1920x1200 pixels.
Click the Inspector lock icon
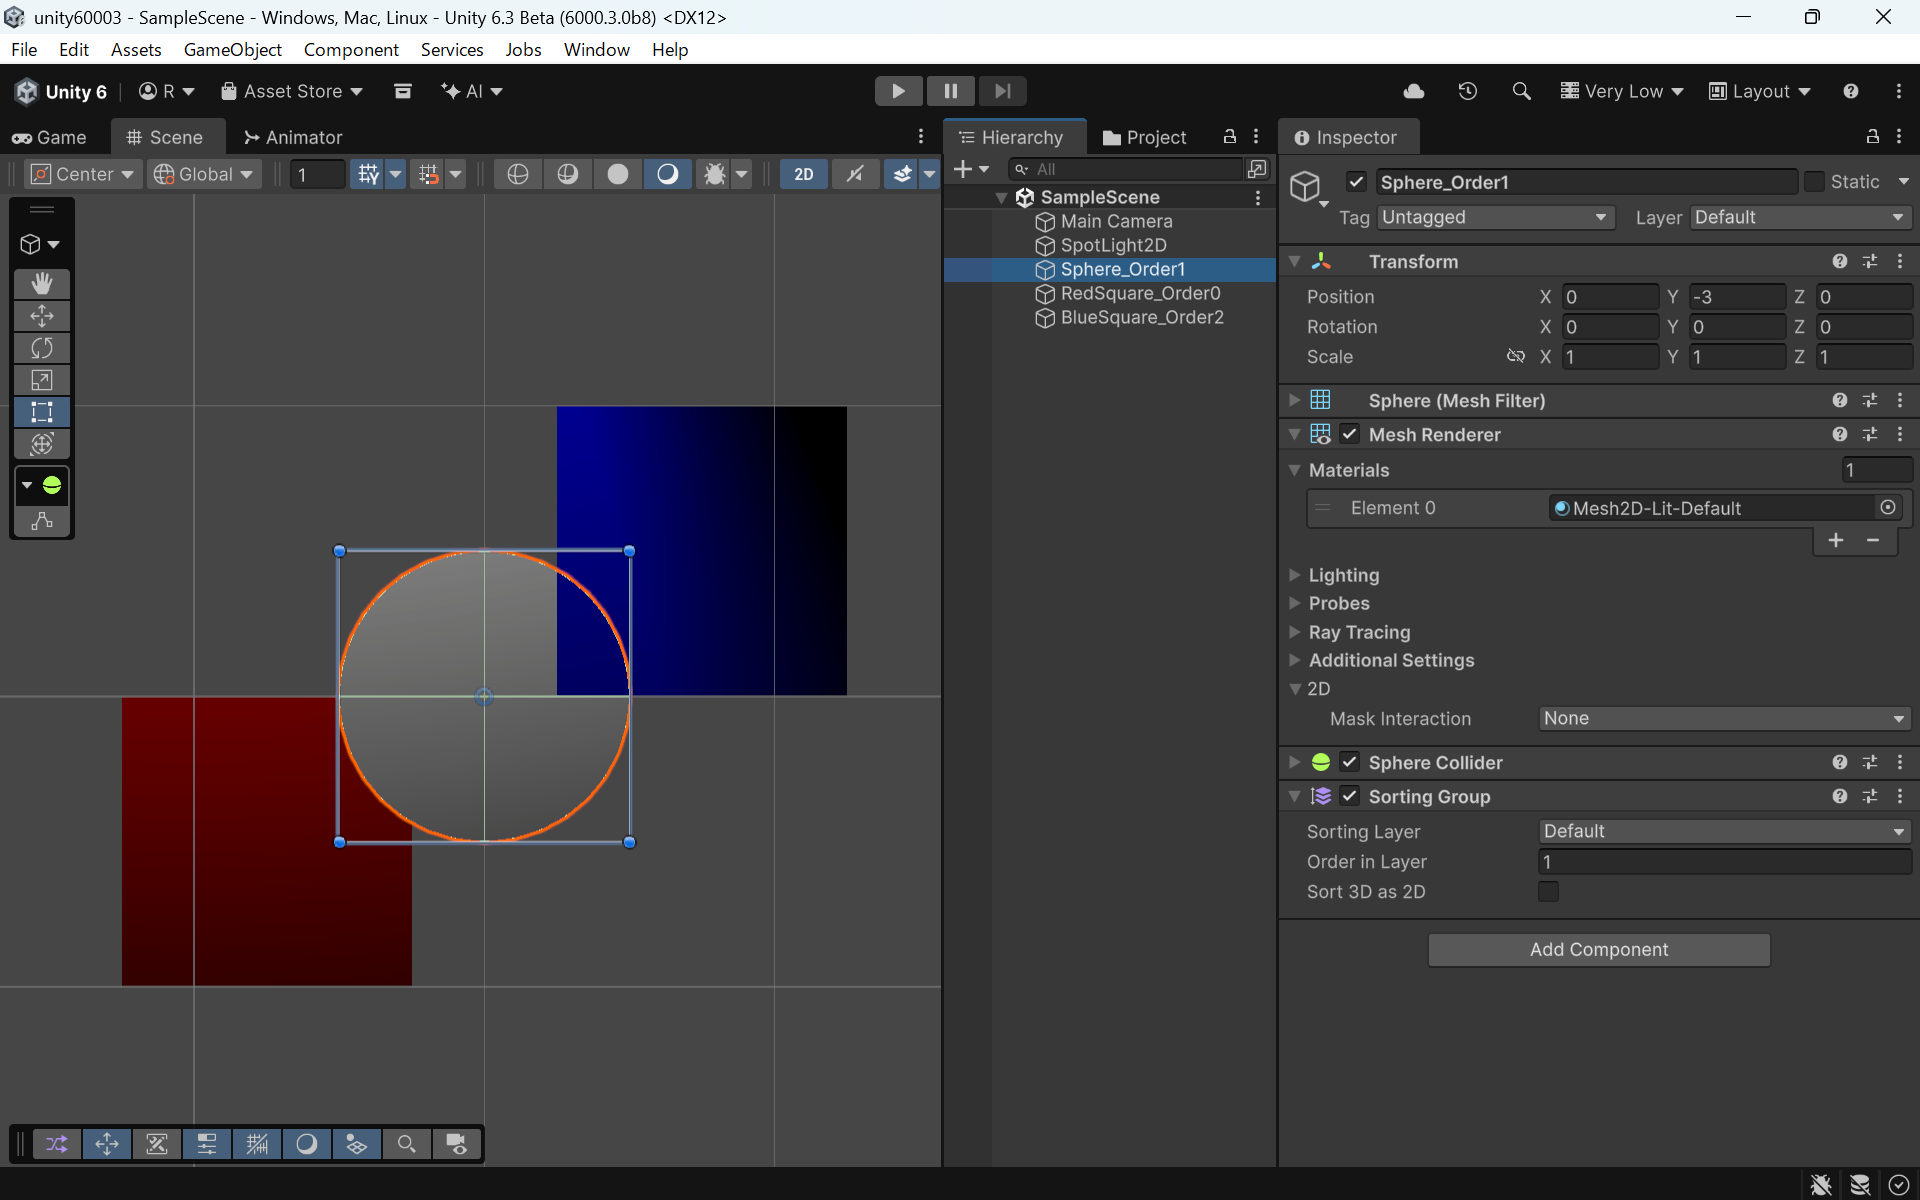1872,137
